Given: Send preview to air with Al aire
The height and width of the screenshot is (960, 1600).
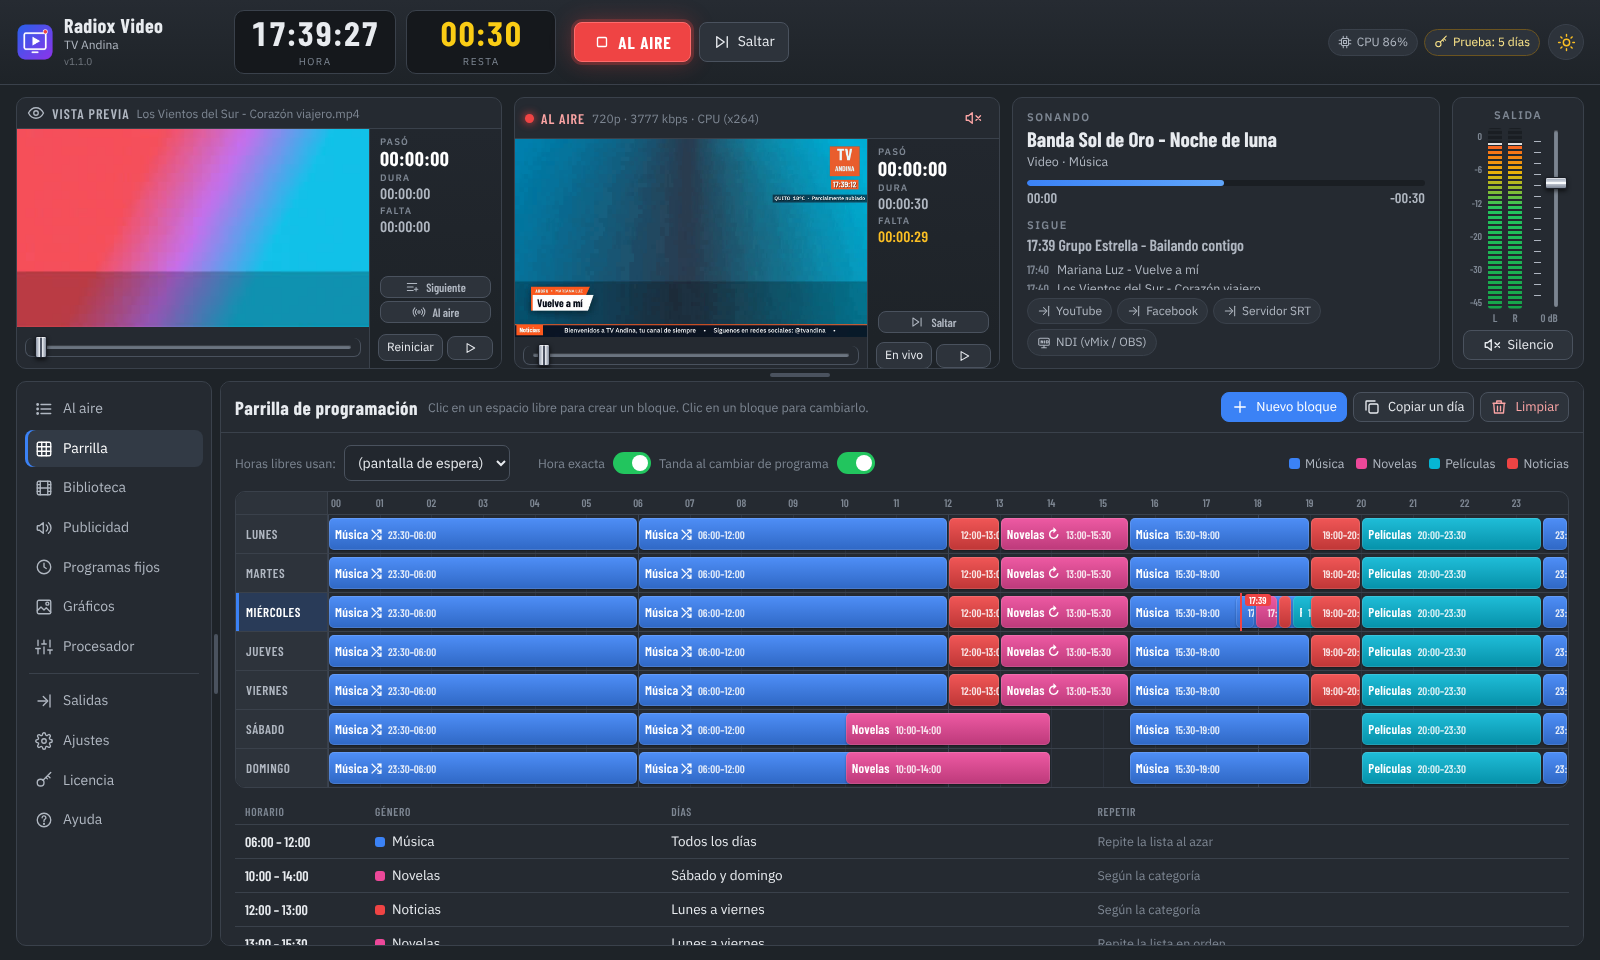Looking at the screenshot, I should [435, 312].
